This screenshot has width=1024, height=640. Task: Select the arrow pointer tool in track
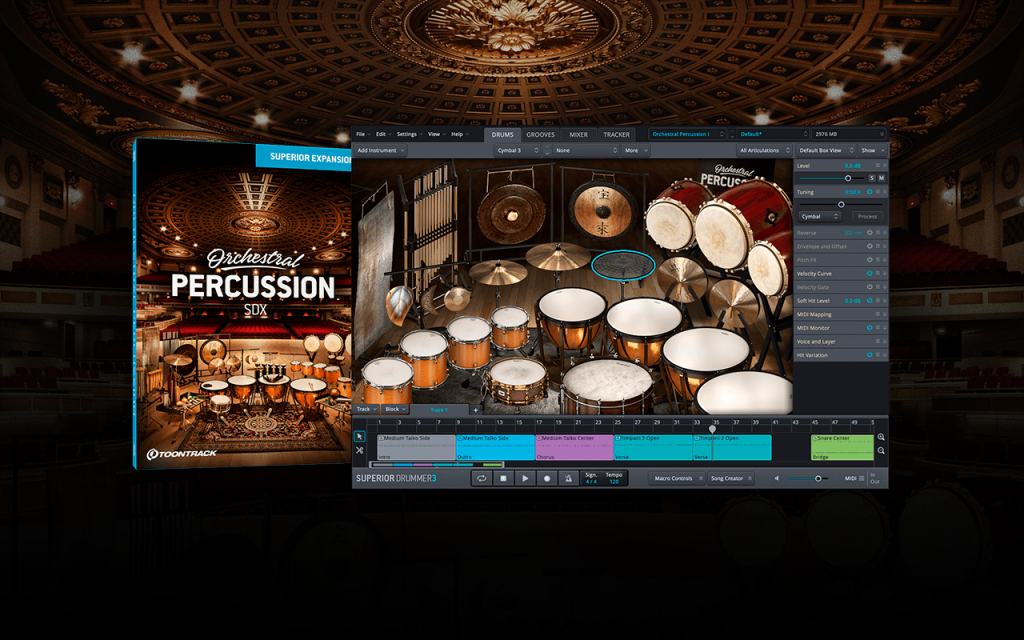359,437
